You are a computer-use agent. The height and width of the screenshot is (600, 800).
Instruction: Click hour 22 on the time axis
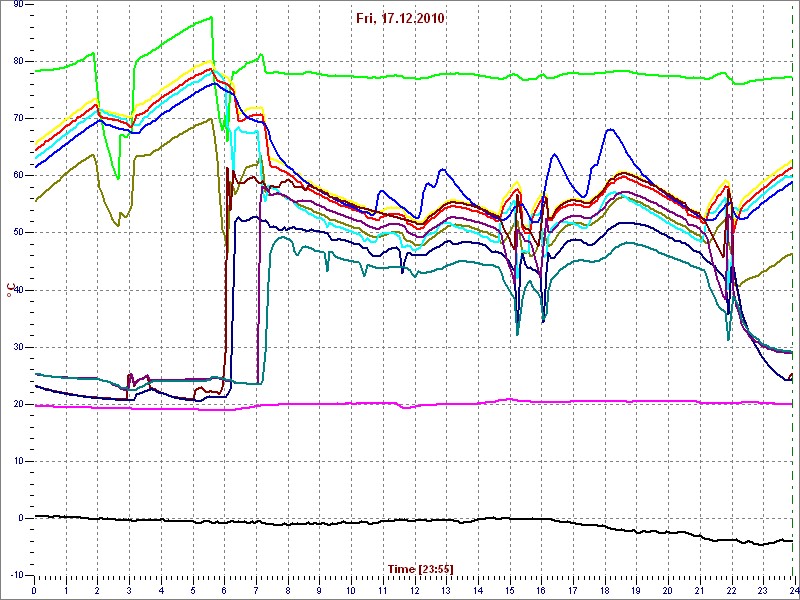(x=731, y=590)
